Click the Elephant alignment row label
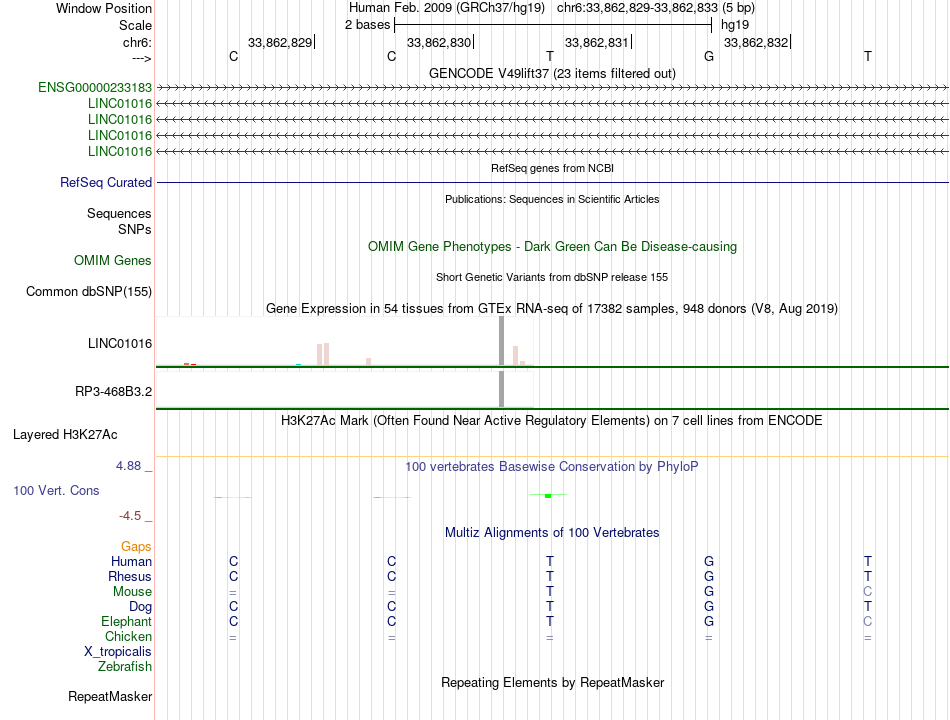Viewport: 950px width, 720px height. point(127,621)
